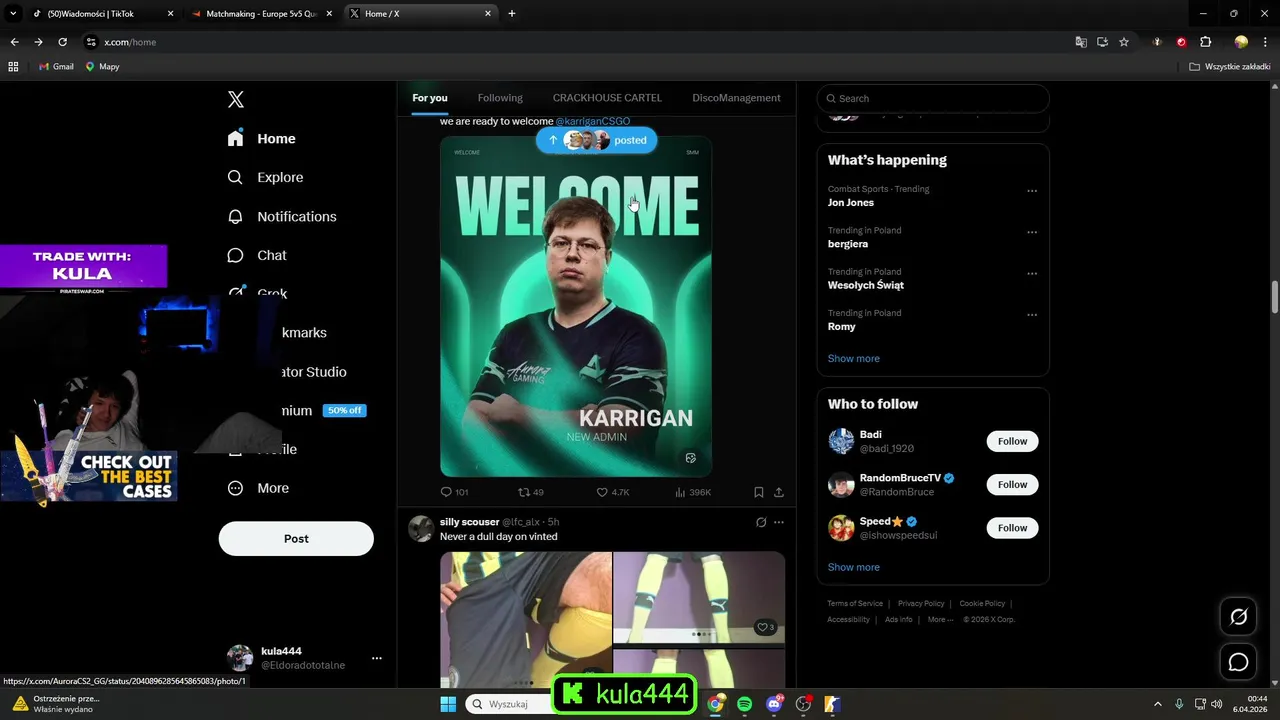Click the translate page icon
Image resolution: width=1280 pixels, height=720 pixels.
pos(1081,42)
